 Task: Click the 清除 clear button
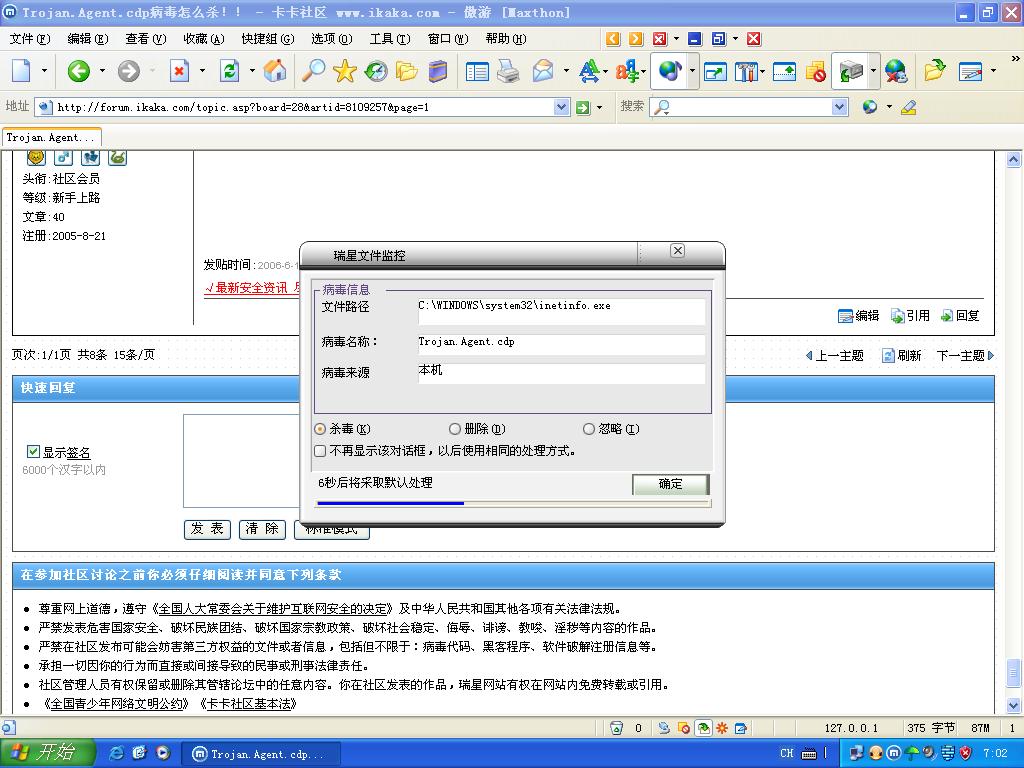(262, 529)
